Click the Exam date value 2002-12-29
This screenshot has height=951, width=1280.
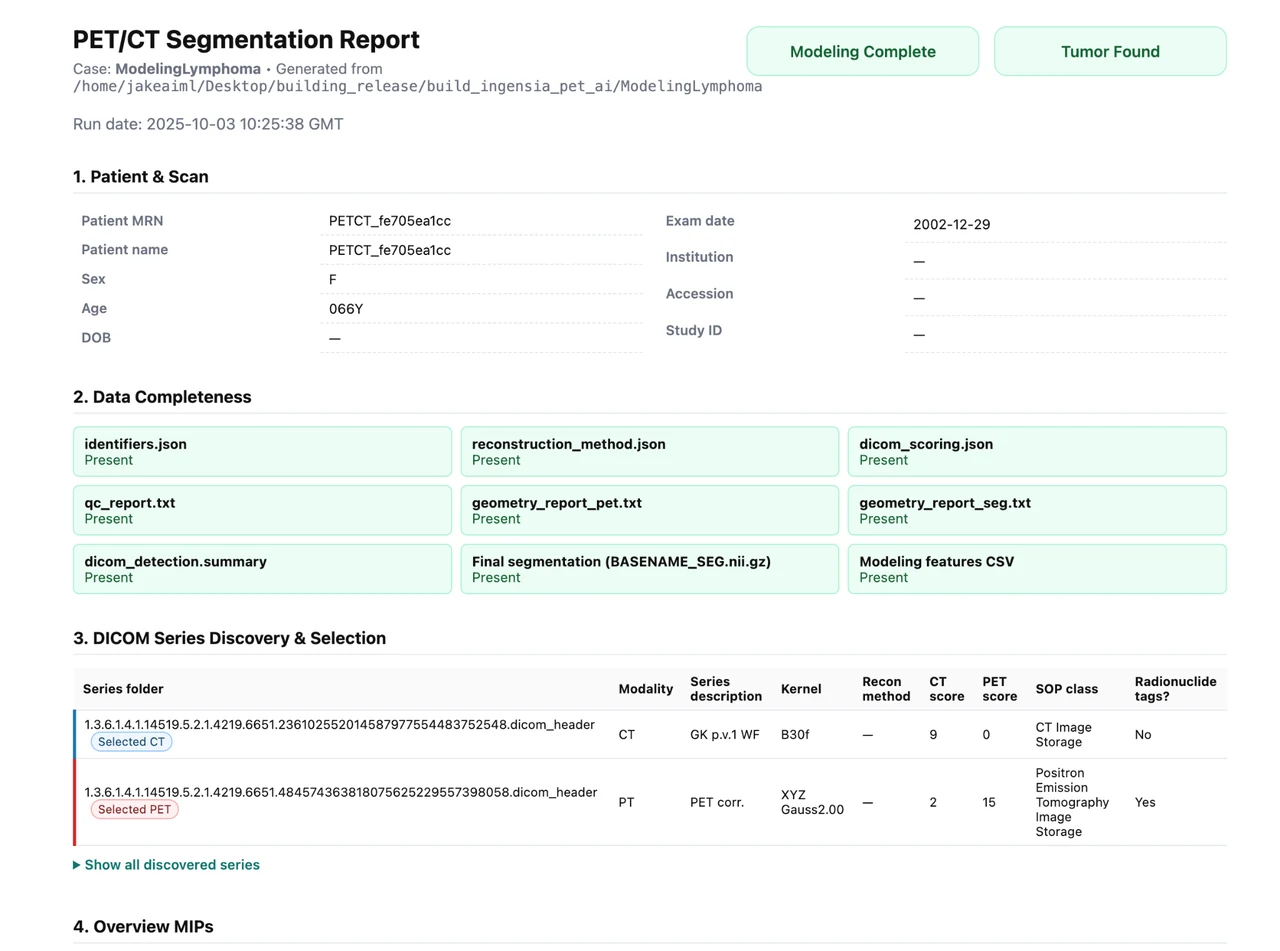coord(951,224)
